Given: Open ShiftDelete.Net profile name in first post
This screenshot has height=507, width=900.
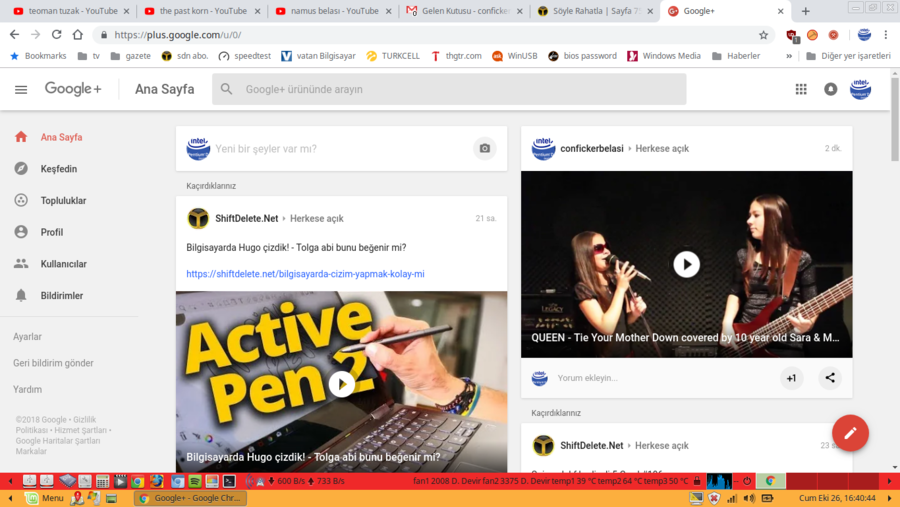Looking at the screenshot, I should pos(246,218).
